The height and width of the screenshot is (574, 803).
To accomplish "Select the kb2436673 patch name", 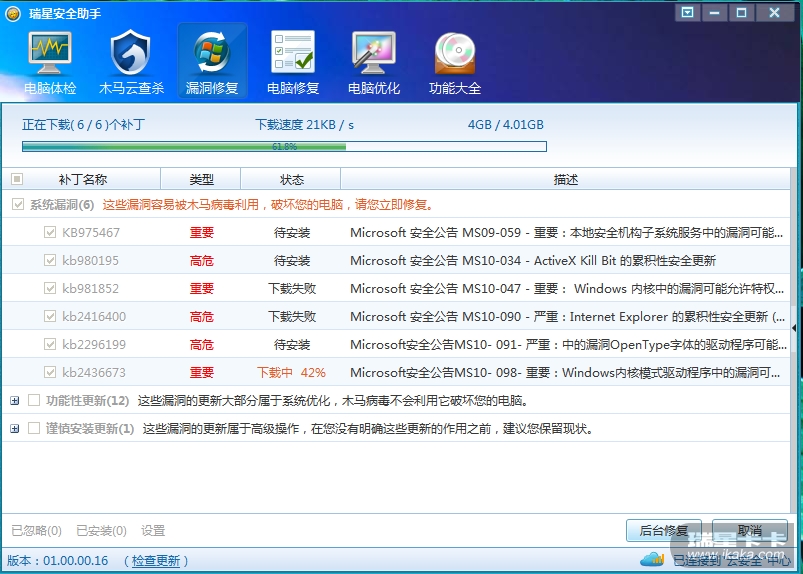I will [94, 372].
